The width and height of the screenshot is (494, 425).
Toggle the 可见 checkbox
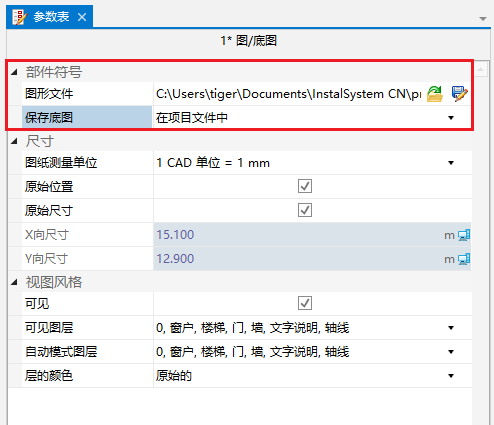click(x=305, y=303)
